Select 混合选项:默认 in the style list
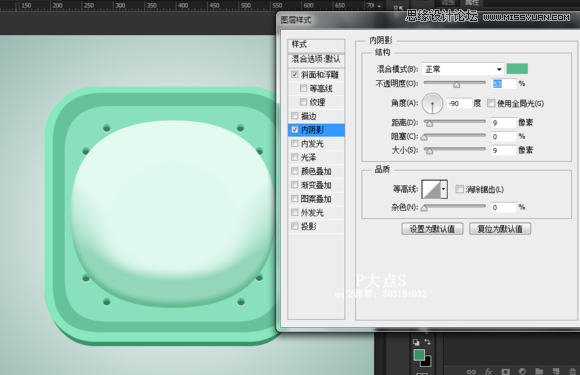The height and width of the screenshot is (375, 580). point(316,59)
